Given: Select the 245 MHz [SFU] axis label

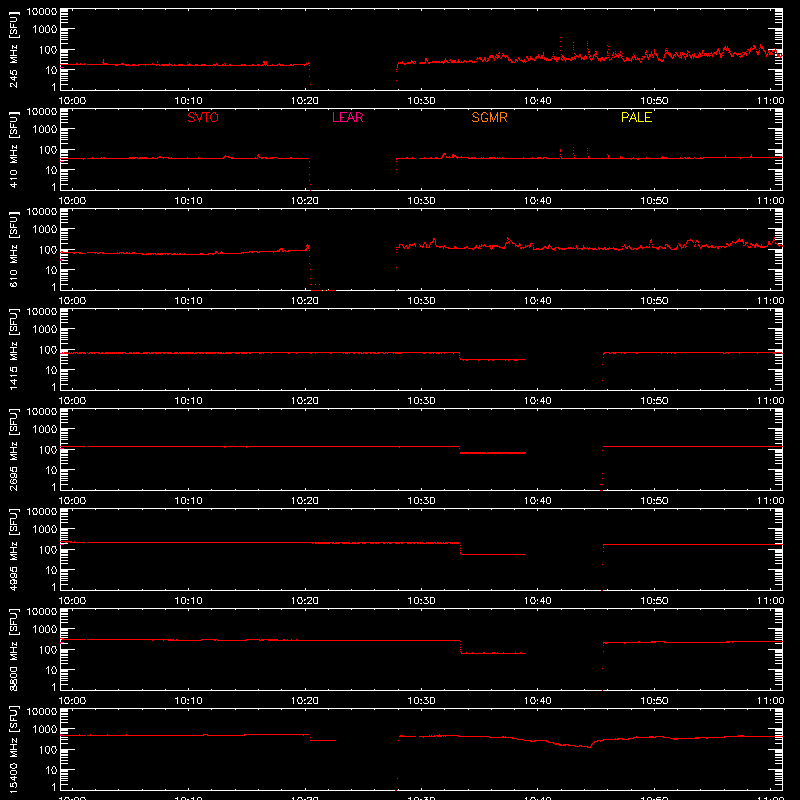Looking at the screenshot, I should [14, 49].
